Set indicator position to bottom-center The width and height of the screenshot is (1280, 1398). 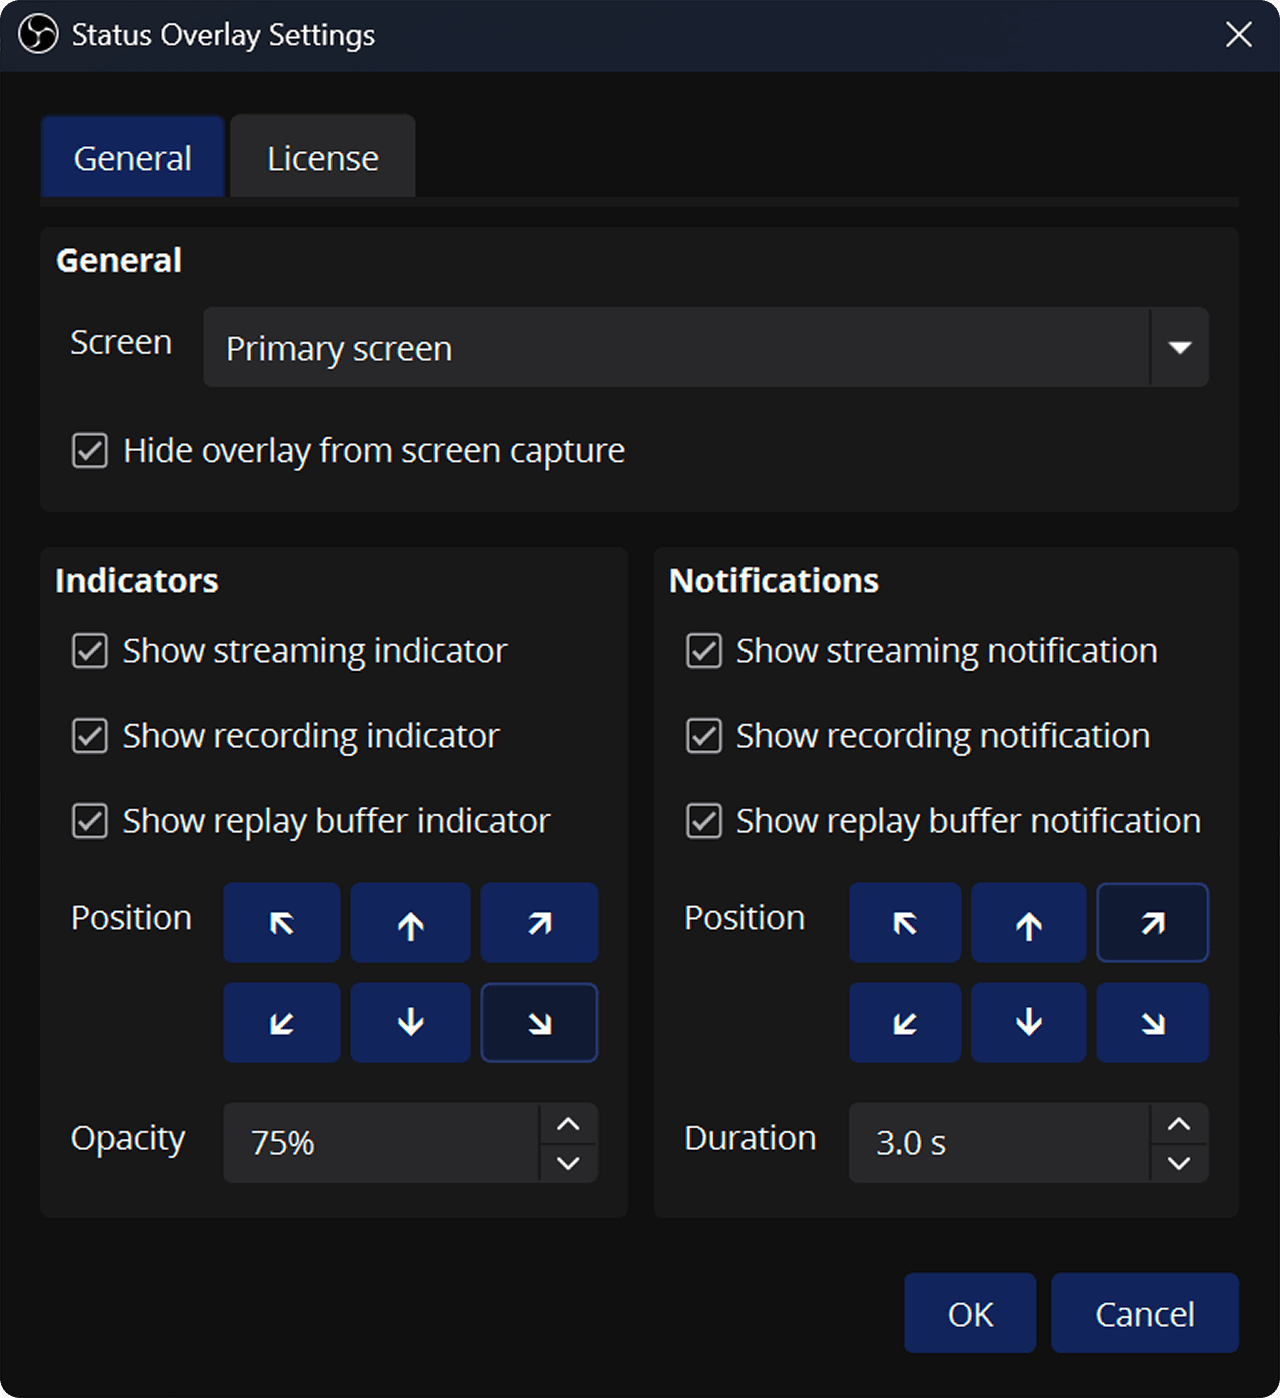pos(410,1023)
